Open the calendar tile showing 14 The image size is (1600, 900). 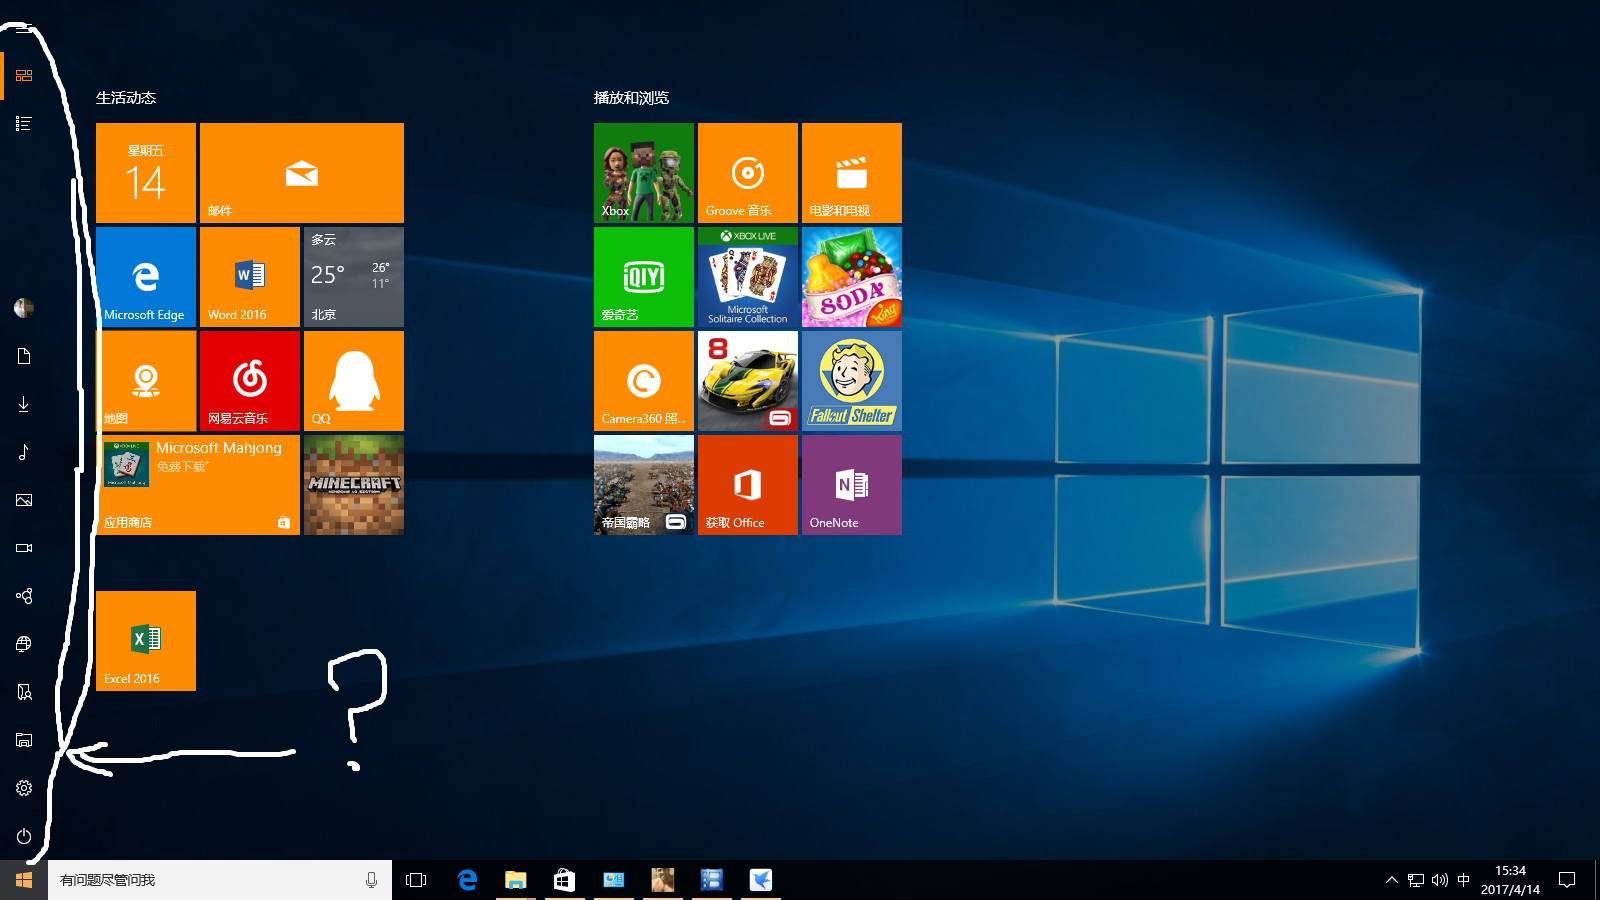[x=146, y=173]
